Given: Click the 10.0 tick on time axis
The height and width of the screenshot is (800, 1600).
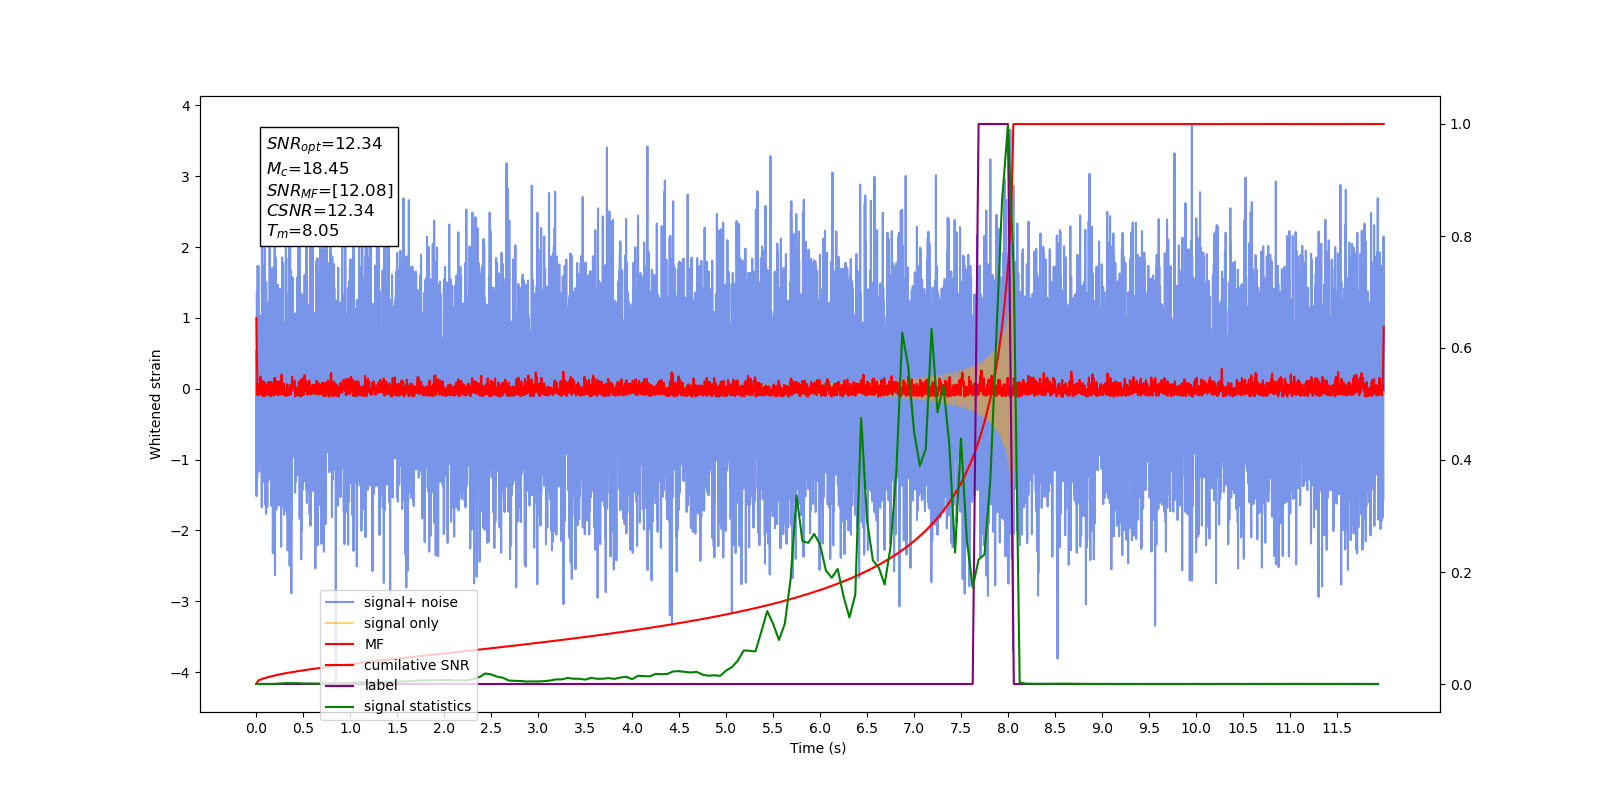Looking at the screenshot, I should click(1196, 728).
